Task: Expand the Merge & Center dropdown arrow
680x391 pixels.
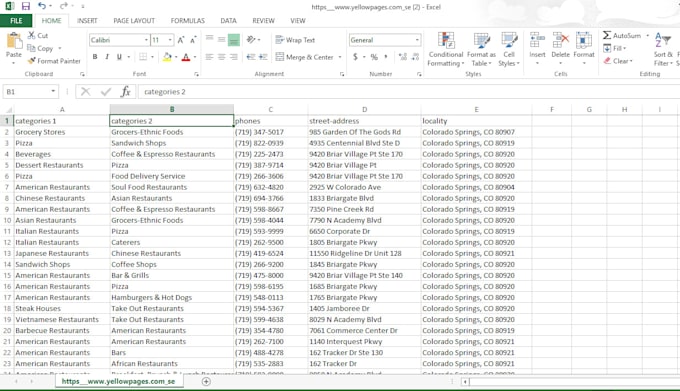Action: coord(340,57)
